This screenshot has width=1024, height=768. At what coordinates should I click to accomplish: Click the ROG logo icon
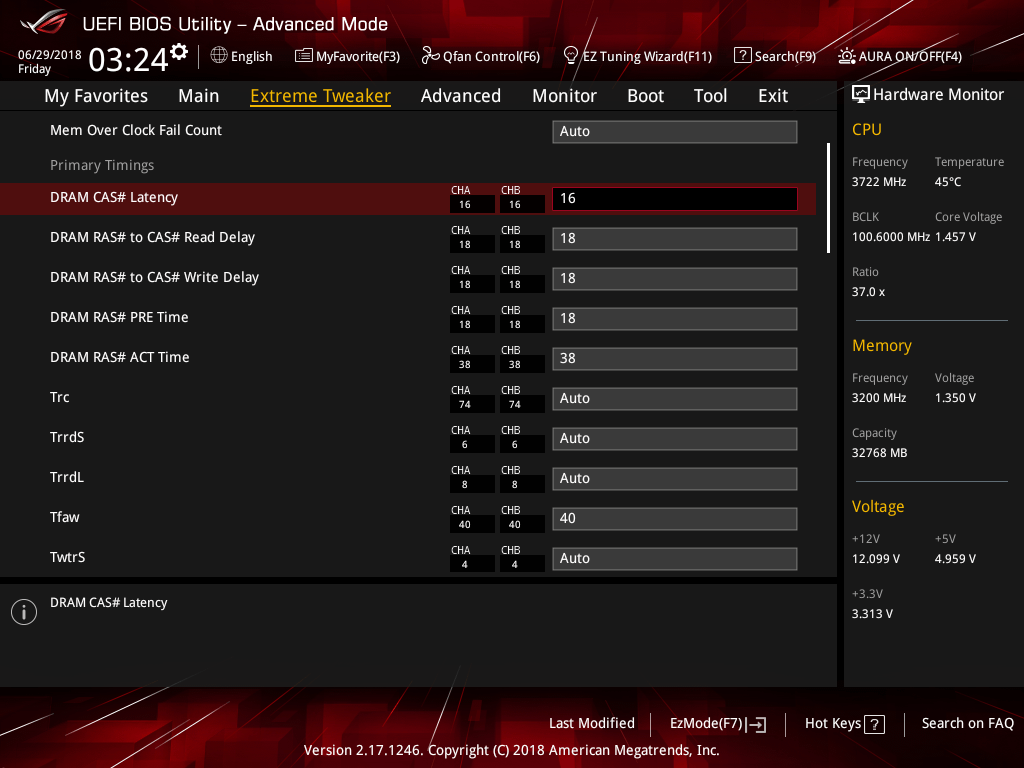pos(44,22)
